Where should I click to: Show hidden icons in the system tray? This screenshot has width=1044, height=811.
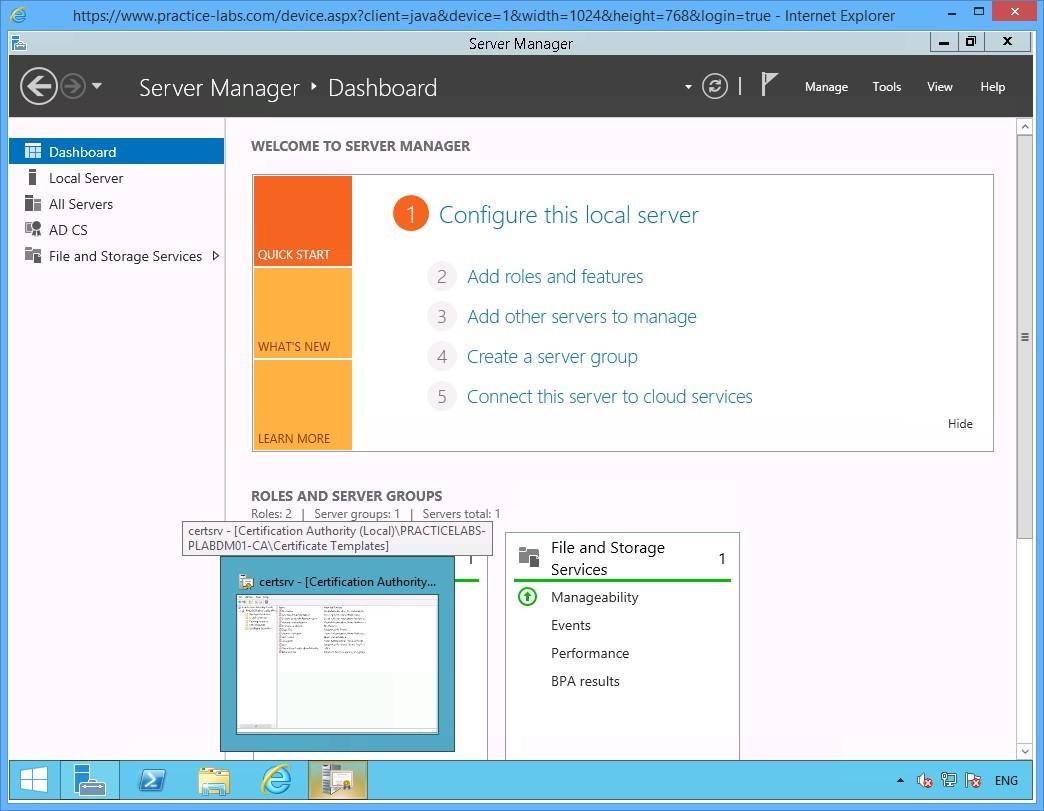[x=899, y=780]
